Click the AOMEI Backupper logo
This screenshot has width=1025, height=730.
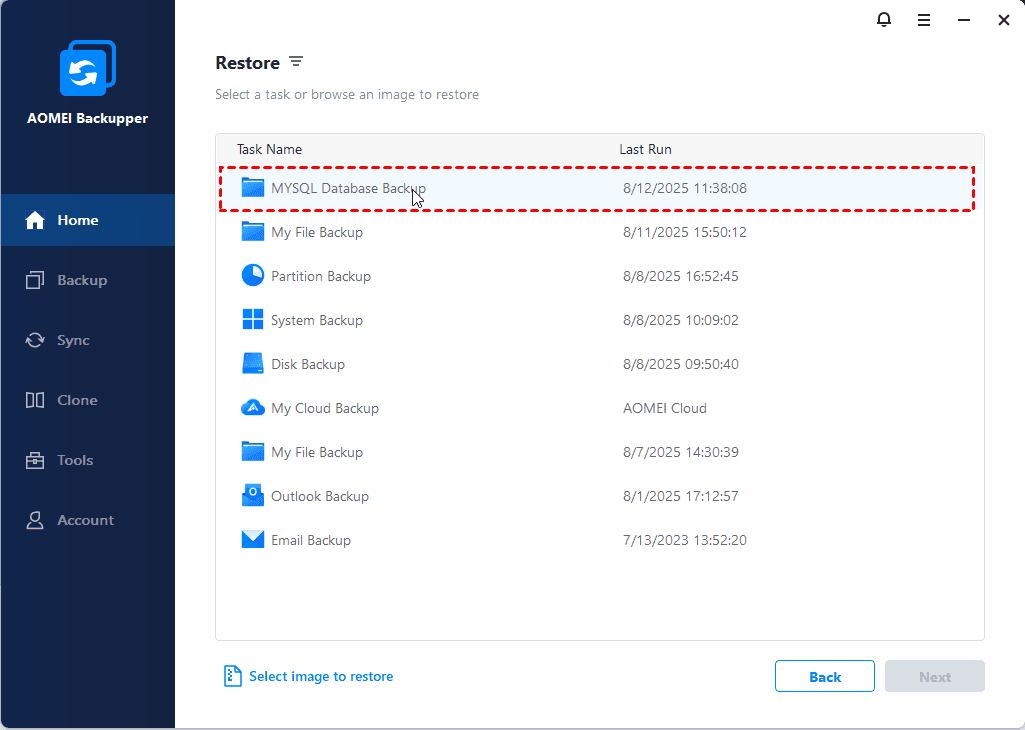coord(87,71)
